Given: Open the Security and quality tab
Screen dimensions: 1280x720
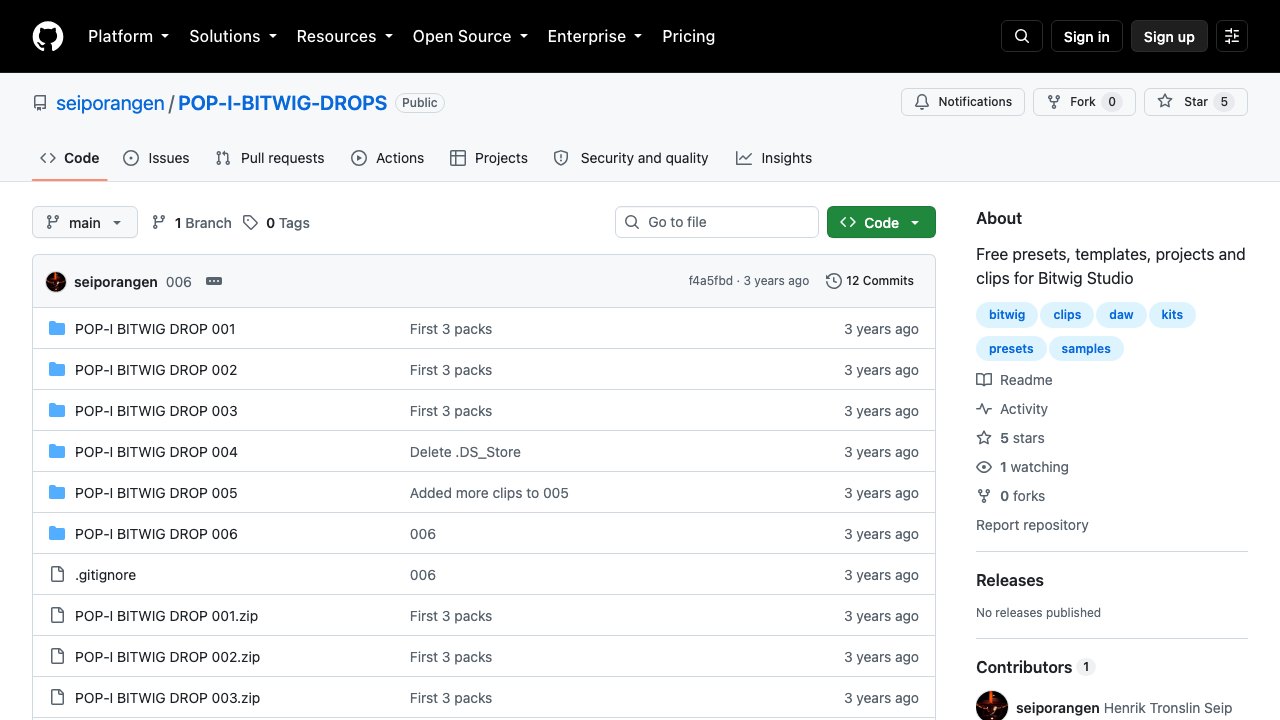Looking at the screenshot, I should (x=631, y=158).
